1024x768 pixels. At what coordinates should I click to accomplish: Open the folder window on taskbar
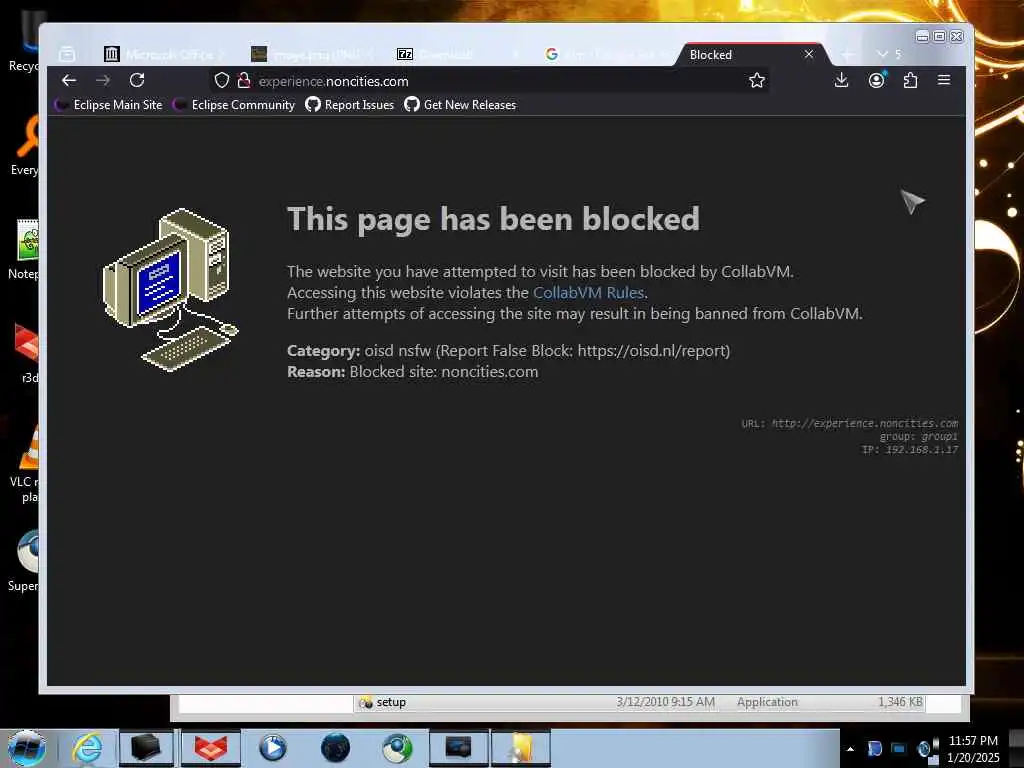coord(521,748)
